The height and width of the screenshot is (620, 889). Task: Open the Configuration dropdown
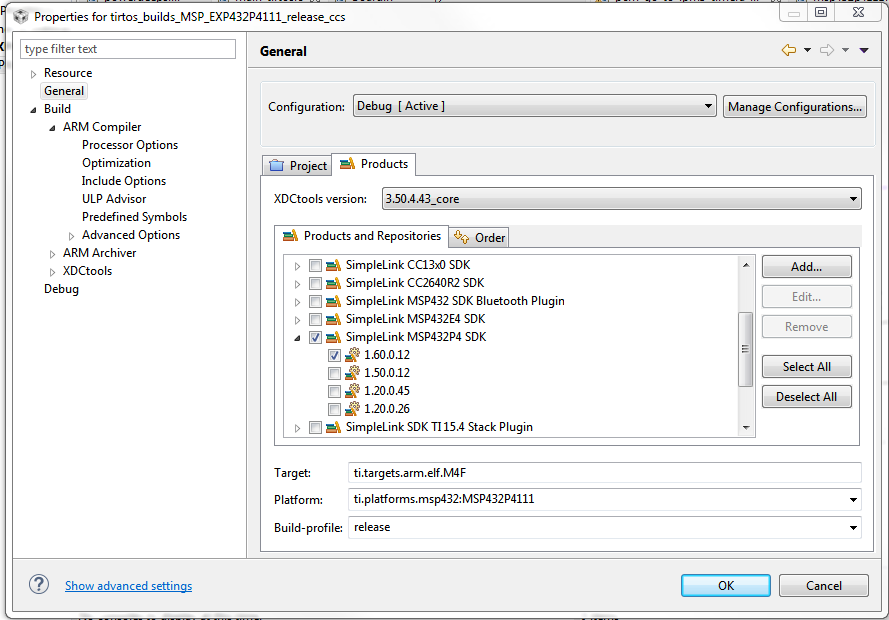535,106
